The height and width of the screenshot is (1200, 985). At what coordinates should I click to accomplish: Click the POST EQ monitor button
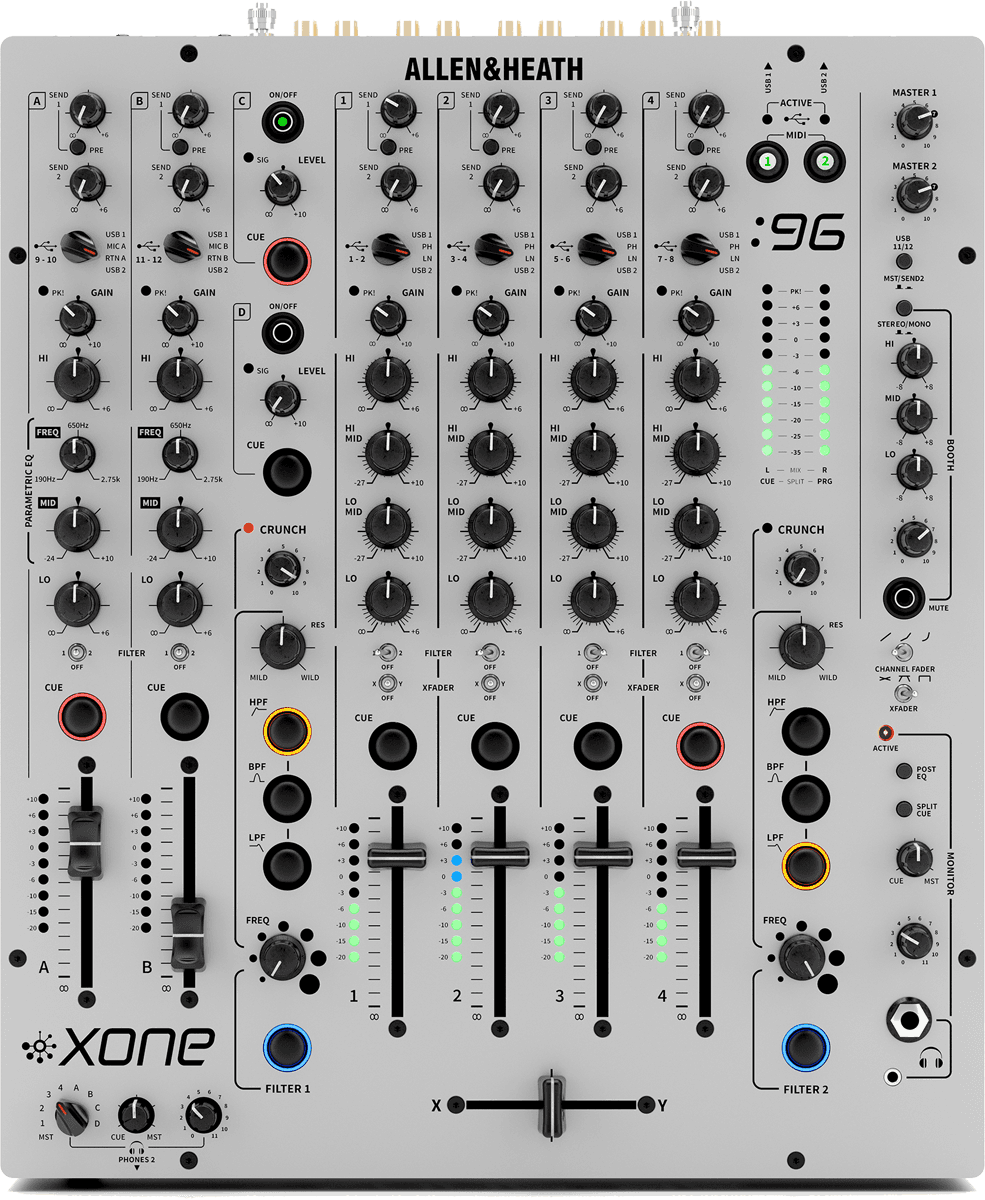point(904,771)
